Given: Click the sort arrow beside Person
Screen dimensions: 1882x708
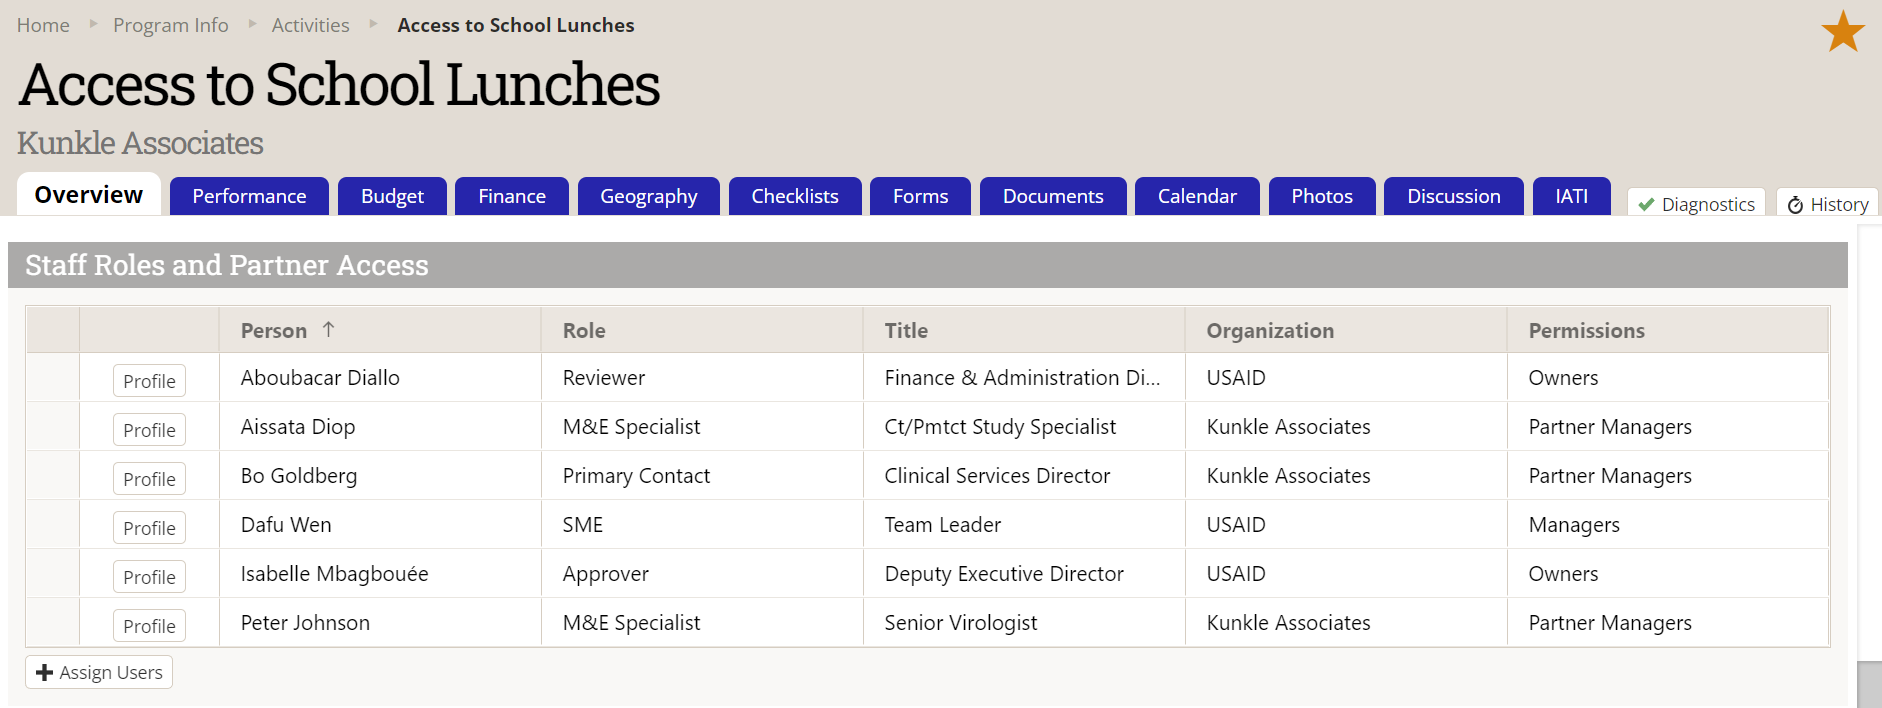Looking at the screenshot, I should pos(328,330).
